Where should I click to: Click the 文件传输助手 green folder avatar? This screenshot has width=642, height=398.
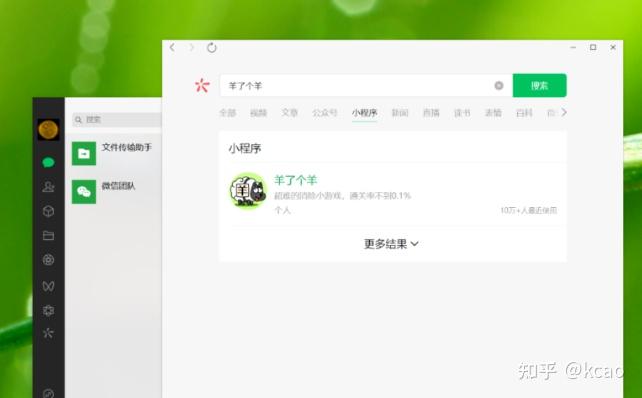click(84, 153)
